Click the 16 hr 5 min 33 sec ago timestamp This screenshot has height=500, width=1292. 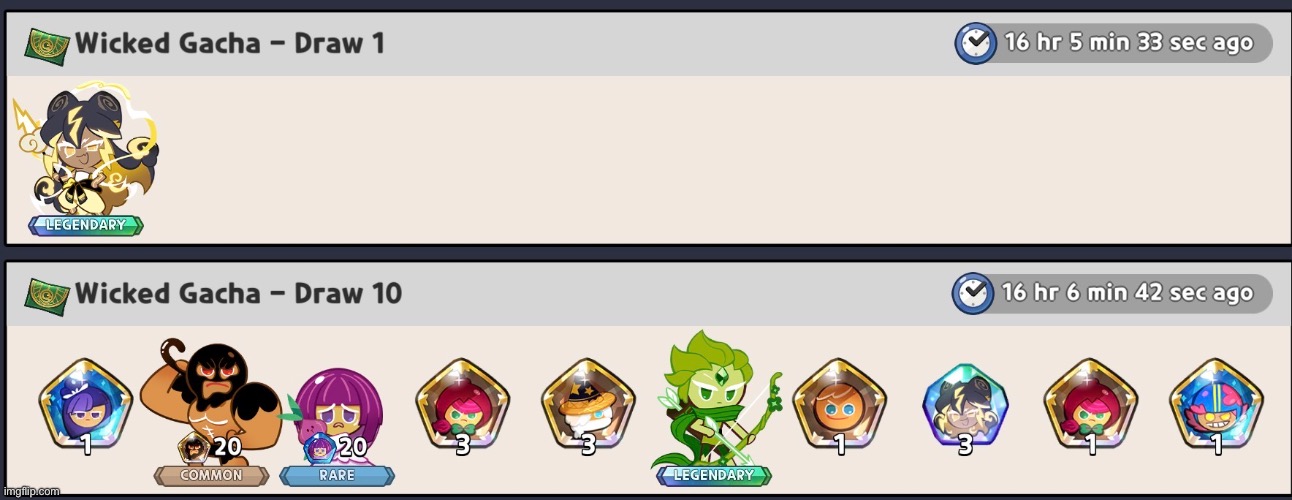click(x=1128, y=44)
